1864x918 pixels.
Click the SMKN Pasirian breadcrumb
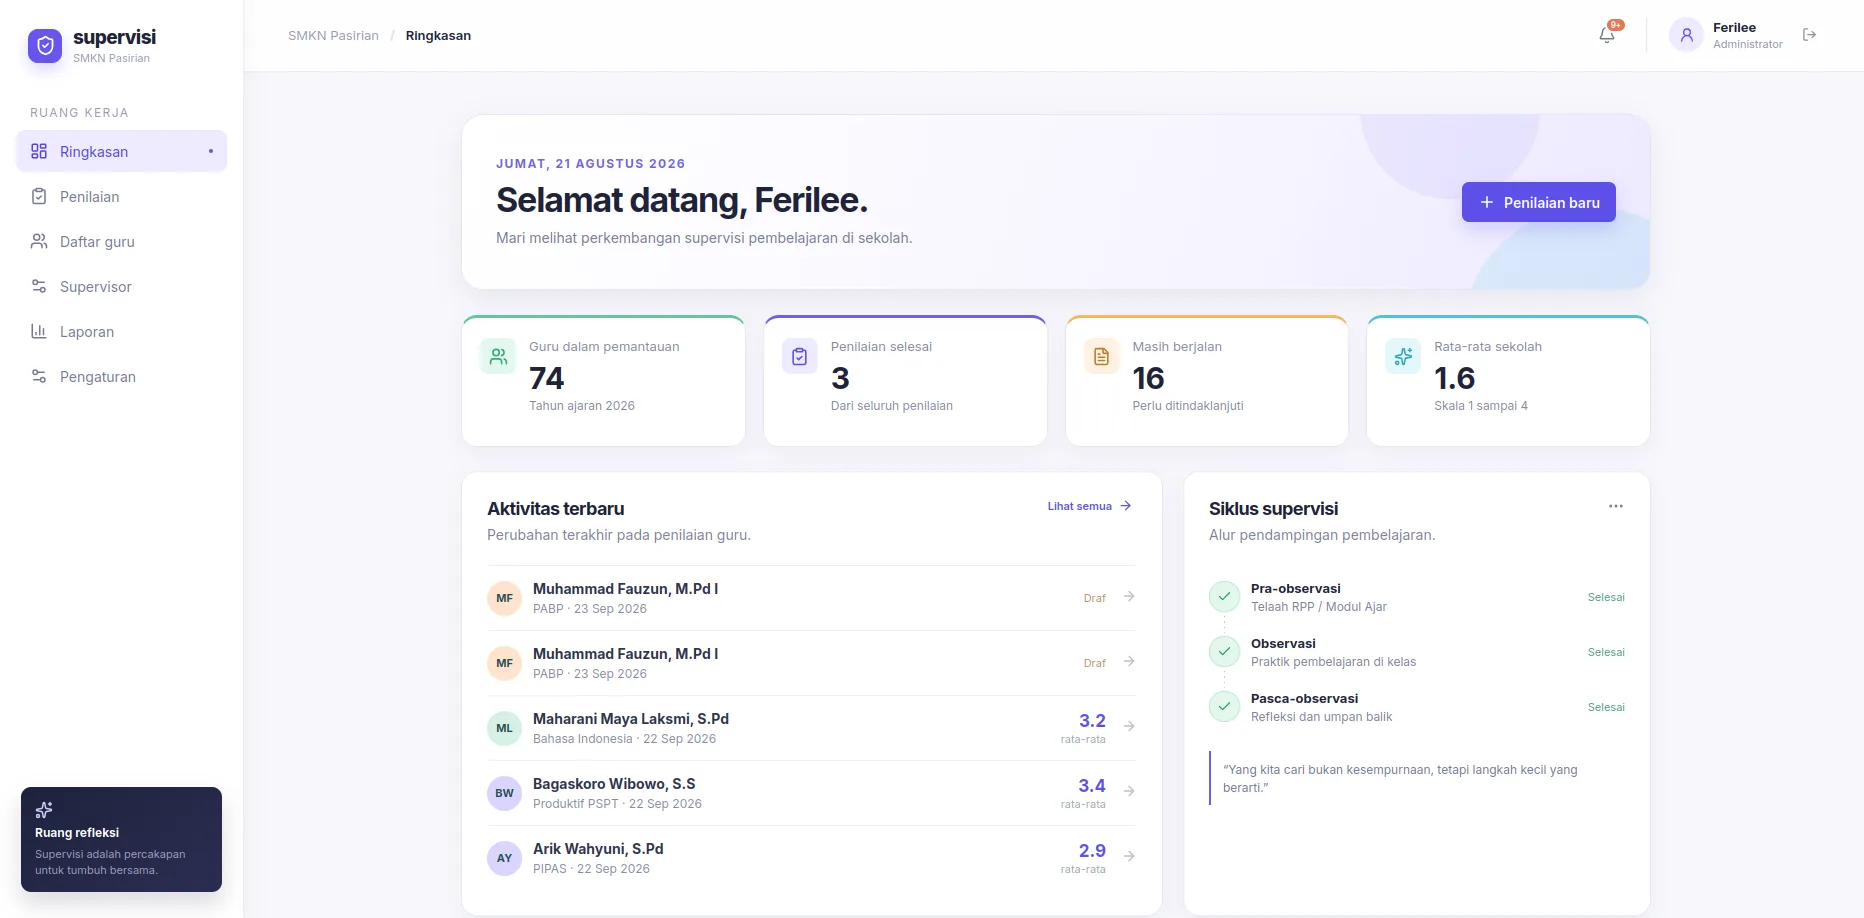(x=333, y=36)
